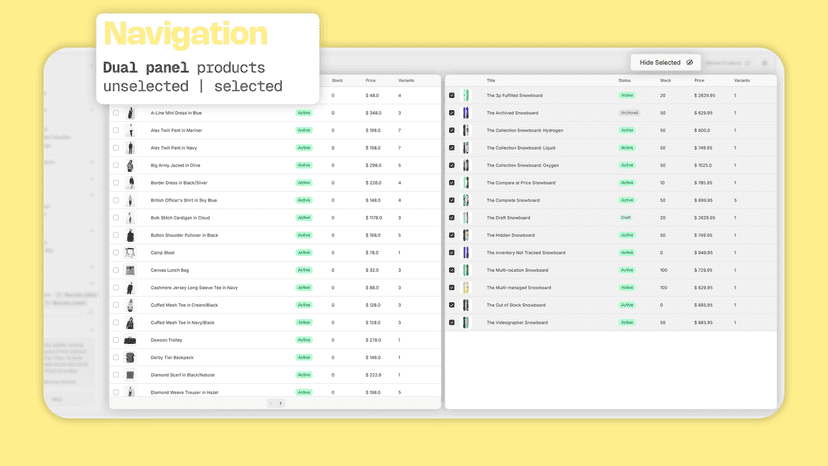The image size is (828, 466).
Task: Open The Archived Snowboard thumbnail image
Action: [466, 113]
